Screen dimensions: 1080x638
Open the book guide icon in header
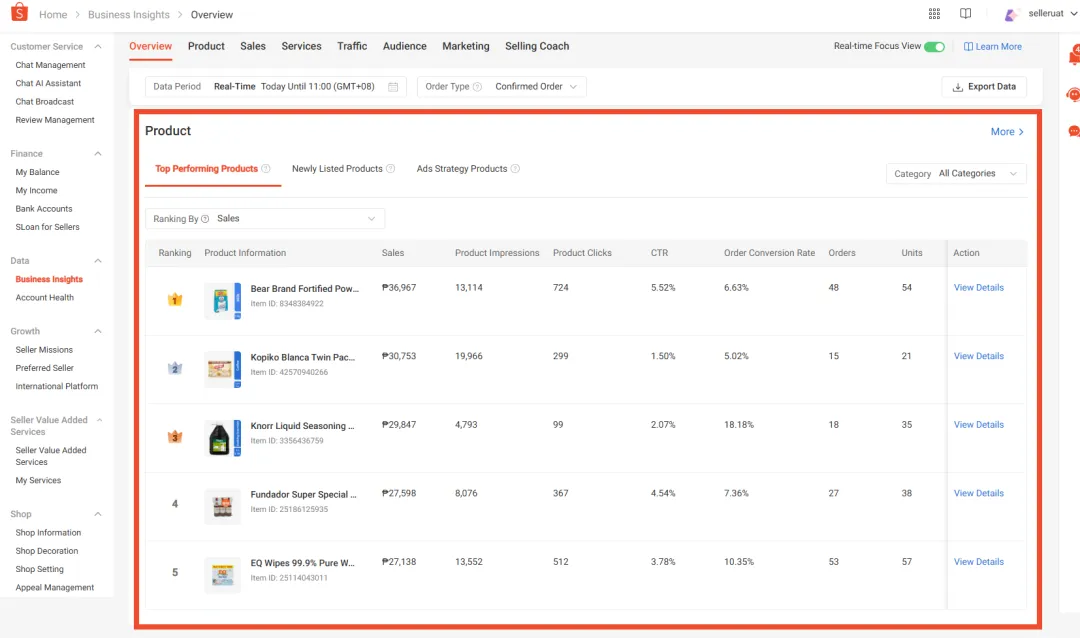(965, 14)
